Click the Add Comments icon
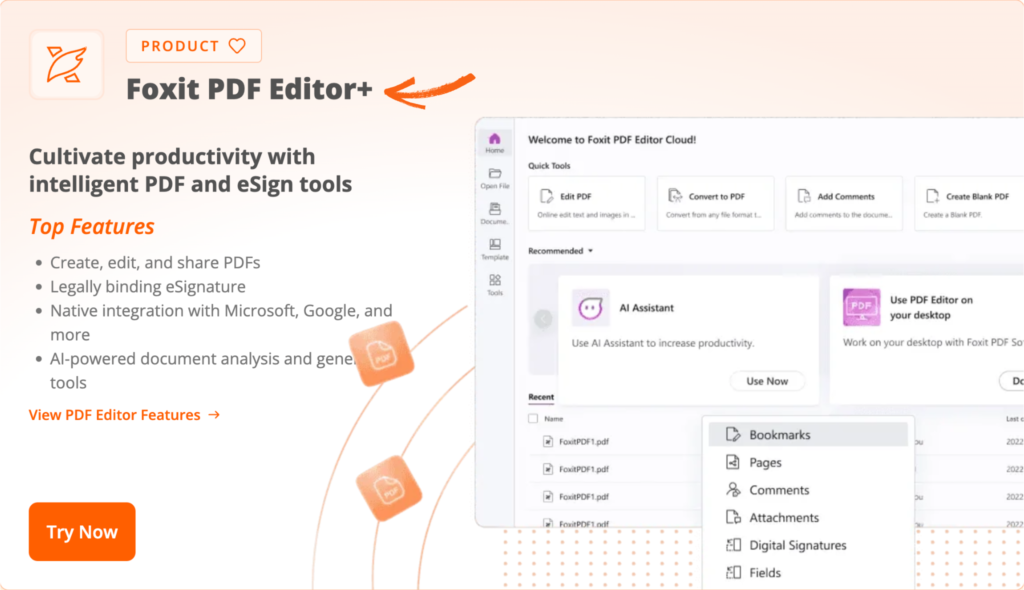 (x=804, y=196)
